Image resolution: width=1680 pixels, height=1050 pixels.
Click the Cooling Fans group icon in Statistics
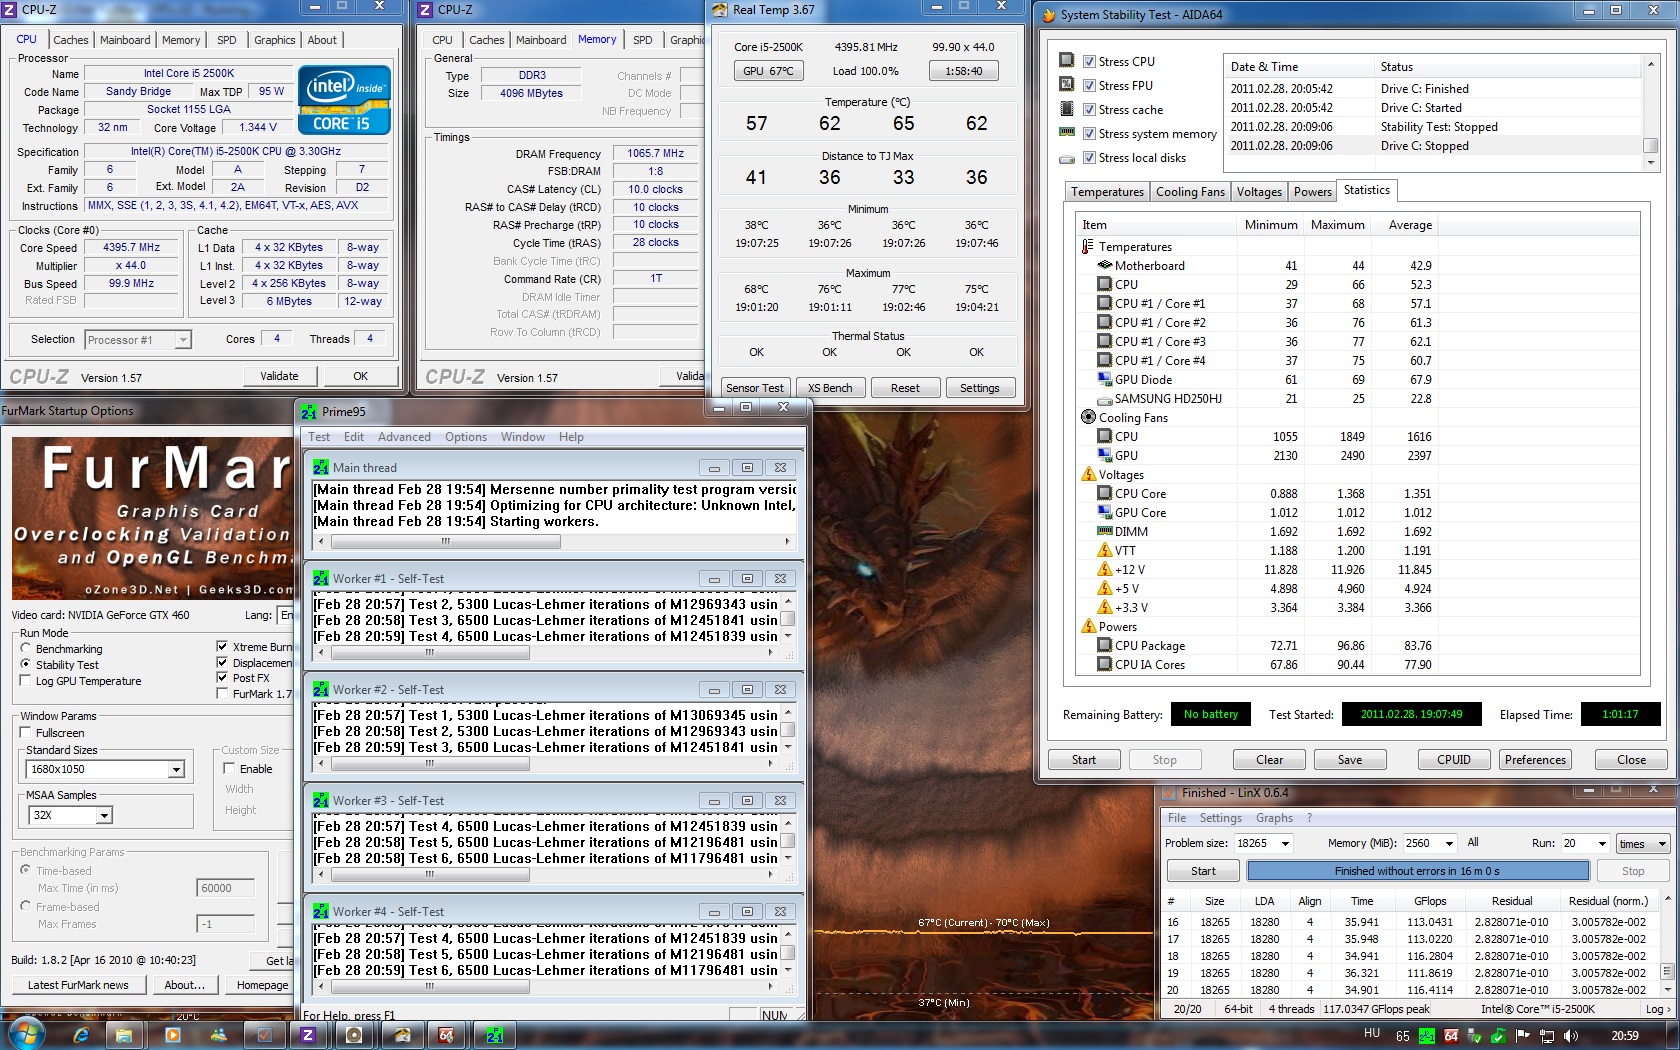pos(1088,417)
